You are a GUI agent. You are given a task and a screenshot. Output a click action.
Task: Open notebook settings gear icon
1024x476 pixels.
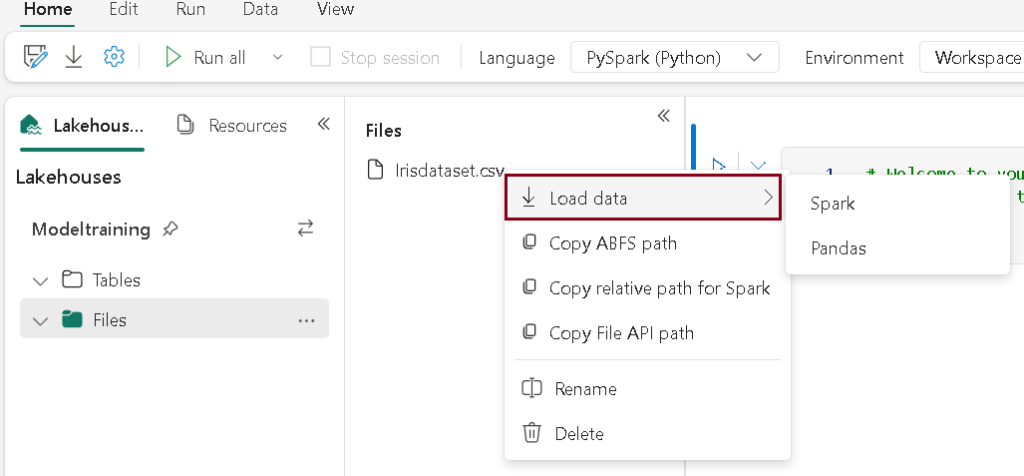[x=114, y=58]
